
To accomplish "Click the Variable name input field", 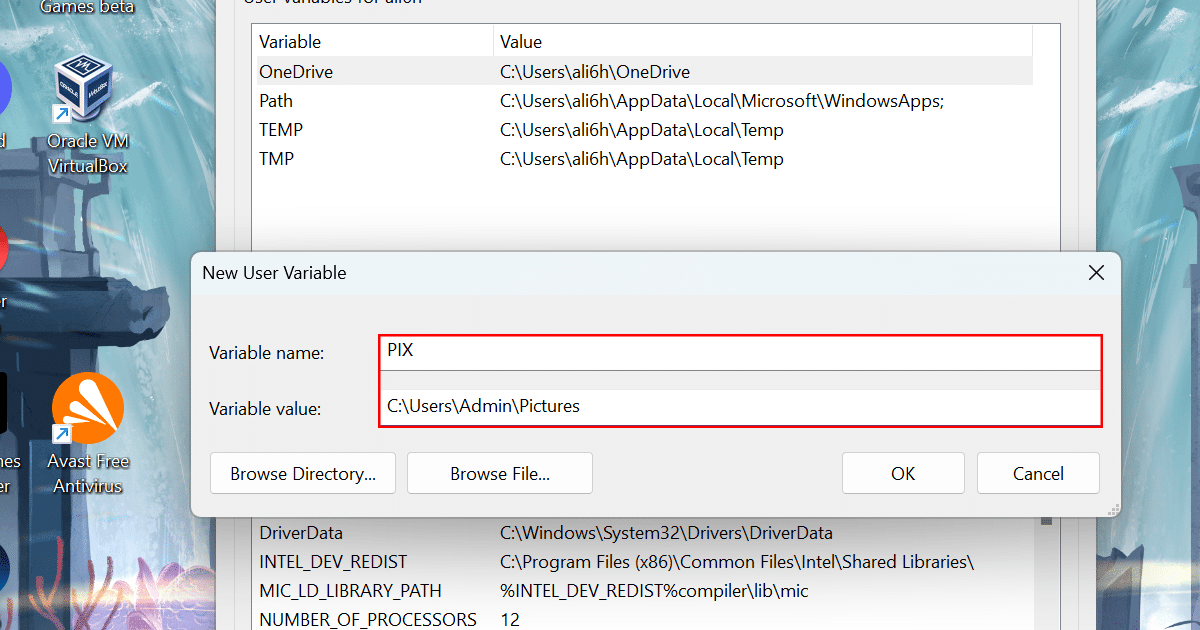I will click(x=740, y=352).
